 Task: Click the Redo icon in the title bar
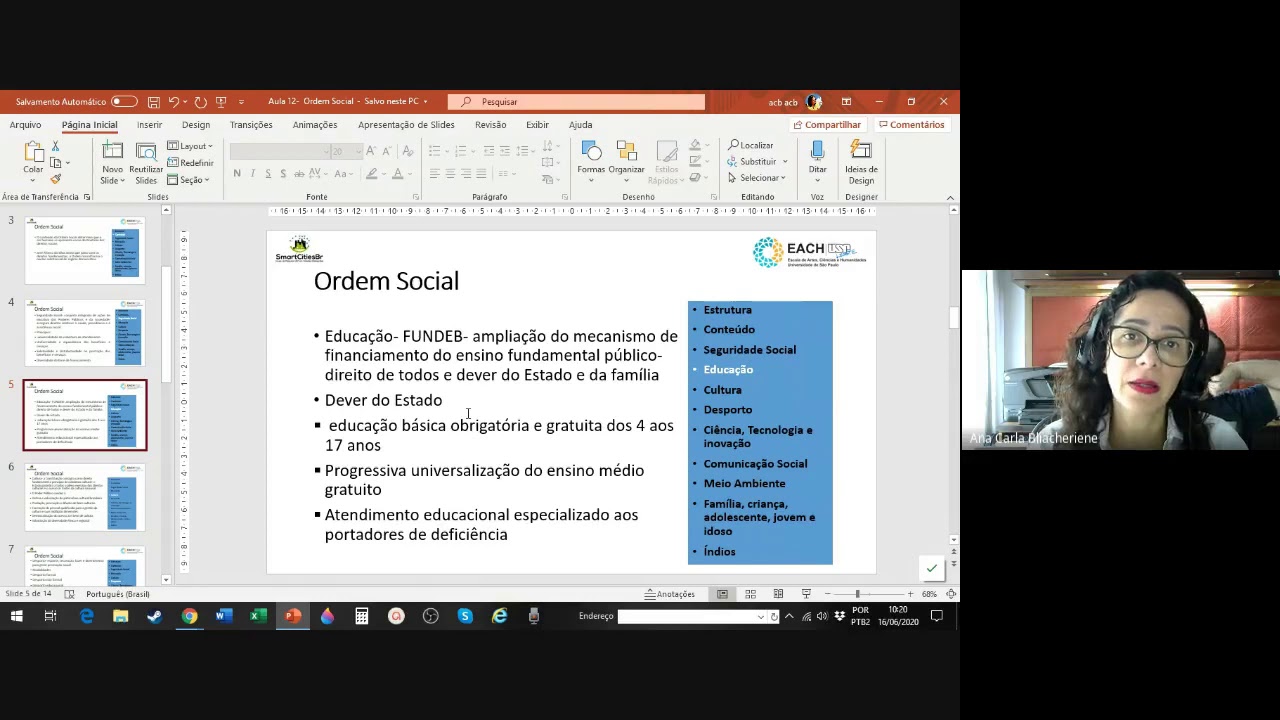200,102
